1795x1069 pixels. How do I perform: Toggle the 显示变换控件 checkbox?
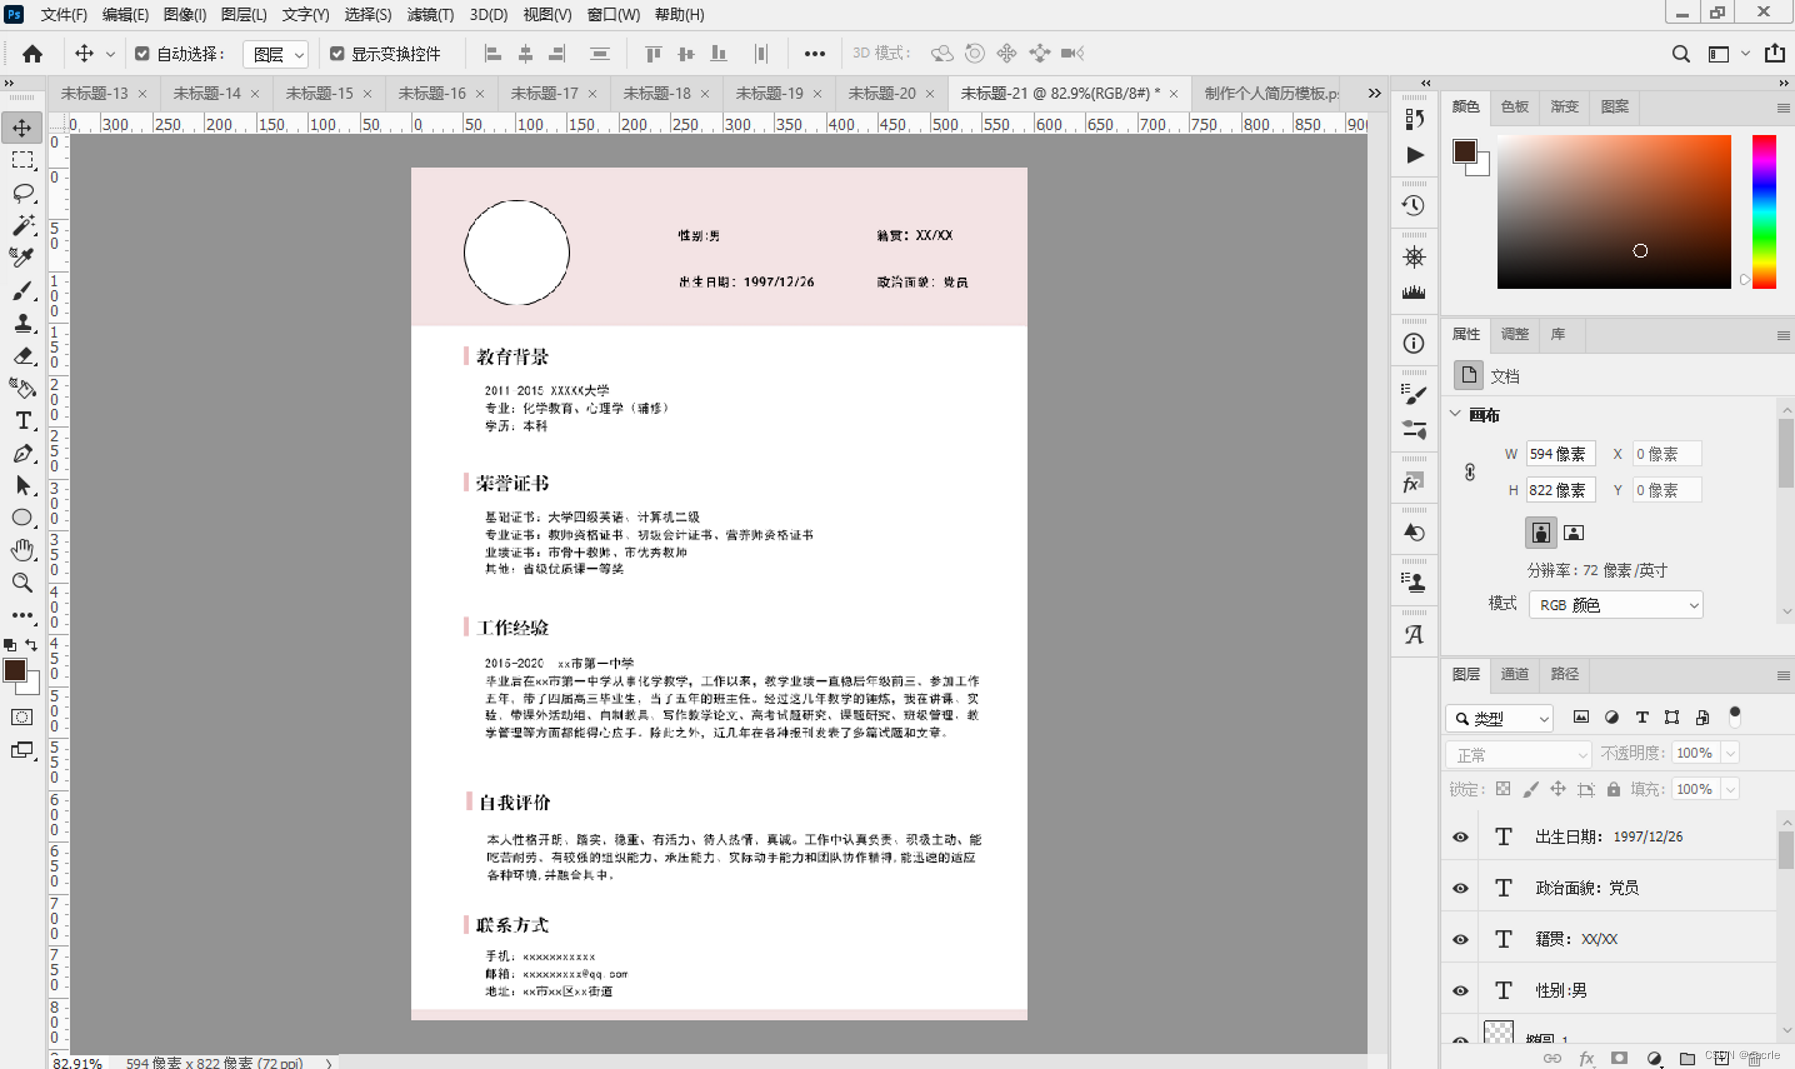coord(337,54)
